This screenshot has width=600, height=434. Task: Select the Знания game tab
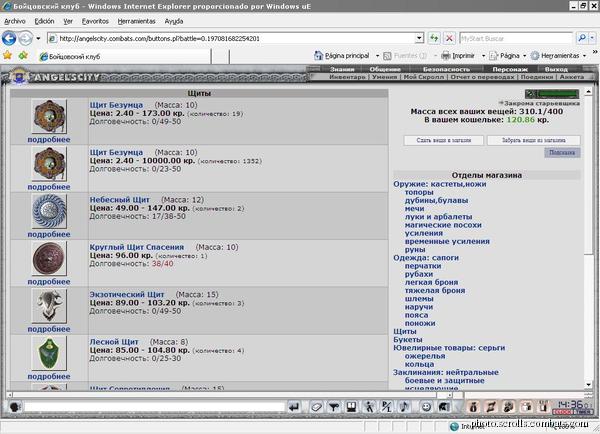pos(342,69)
